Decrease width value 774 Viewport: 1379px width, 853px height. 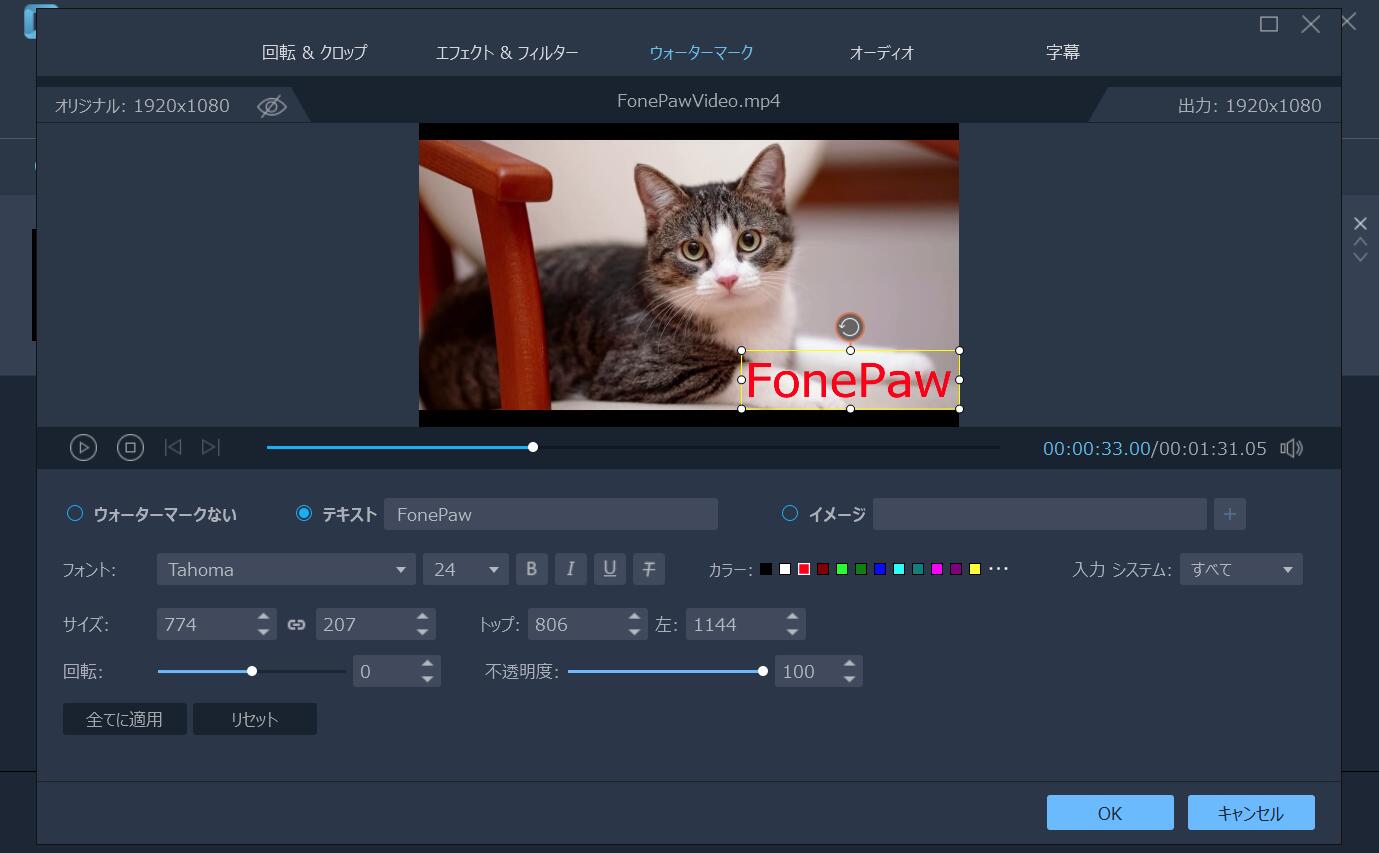(263, 632)
